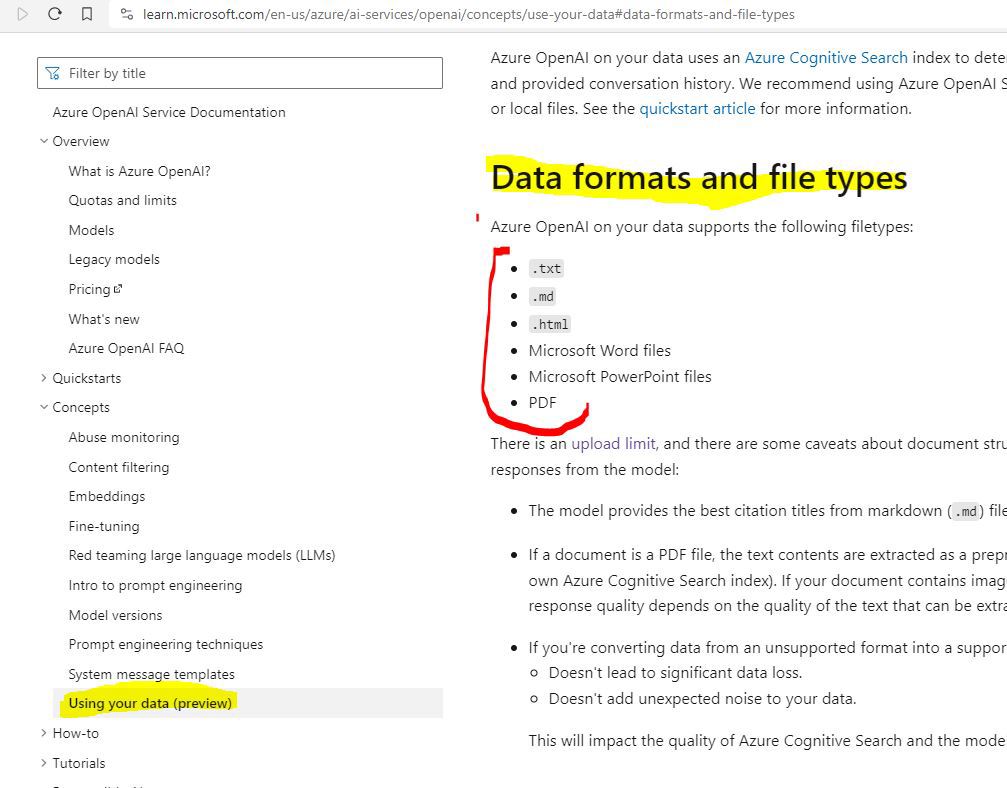
Task: Click "Doesn't add unexpected noise" text
Action: pyautogui.click(x=703, y=699)
